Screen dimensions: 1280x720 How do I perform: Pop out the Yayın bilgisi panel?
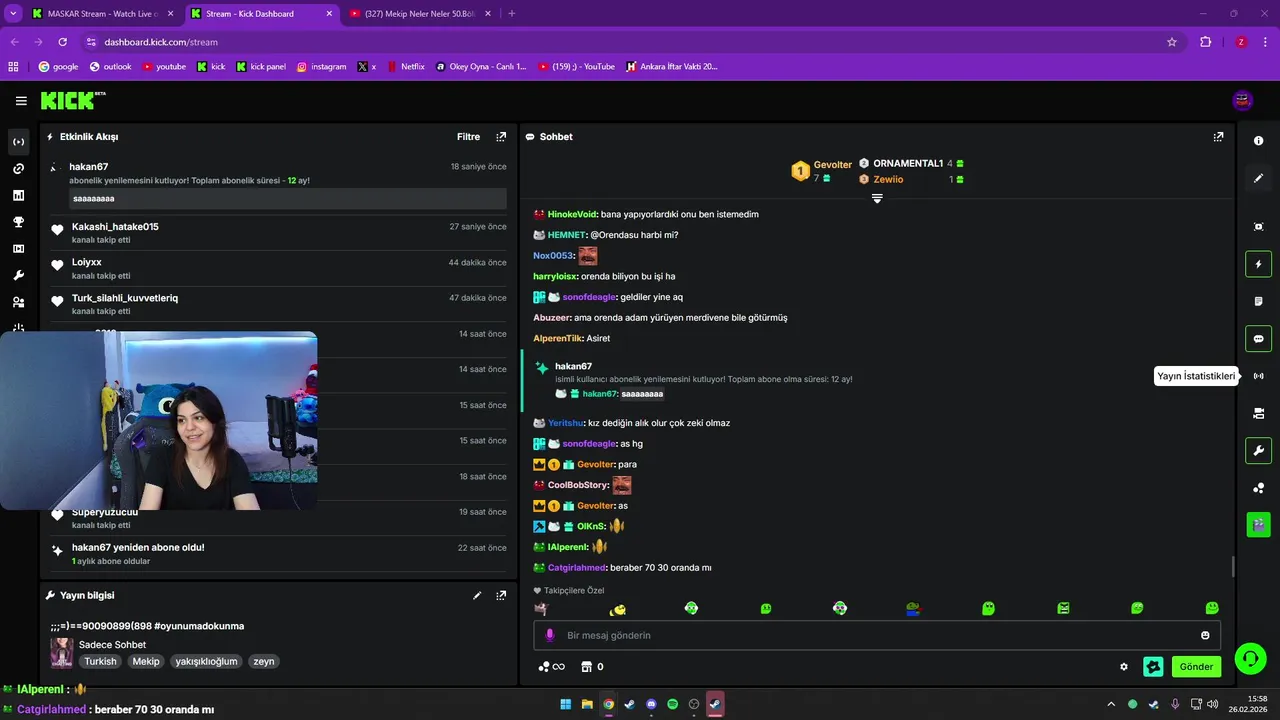point(501,595)
